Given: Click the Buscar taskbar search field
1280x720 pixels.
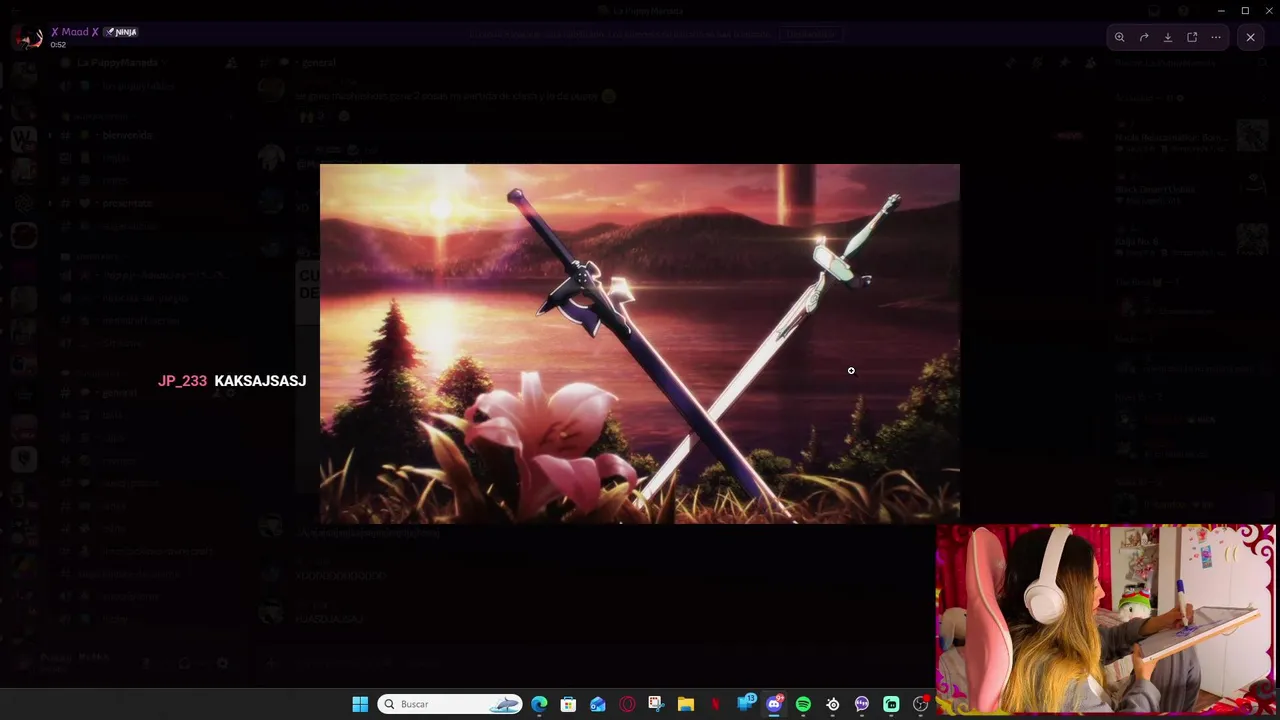Looking at the screenshot, I should tap(450, 704).
